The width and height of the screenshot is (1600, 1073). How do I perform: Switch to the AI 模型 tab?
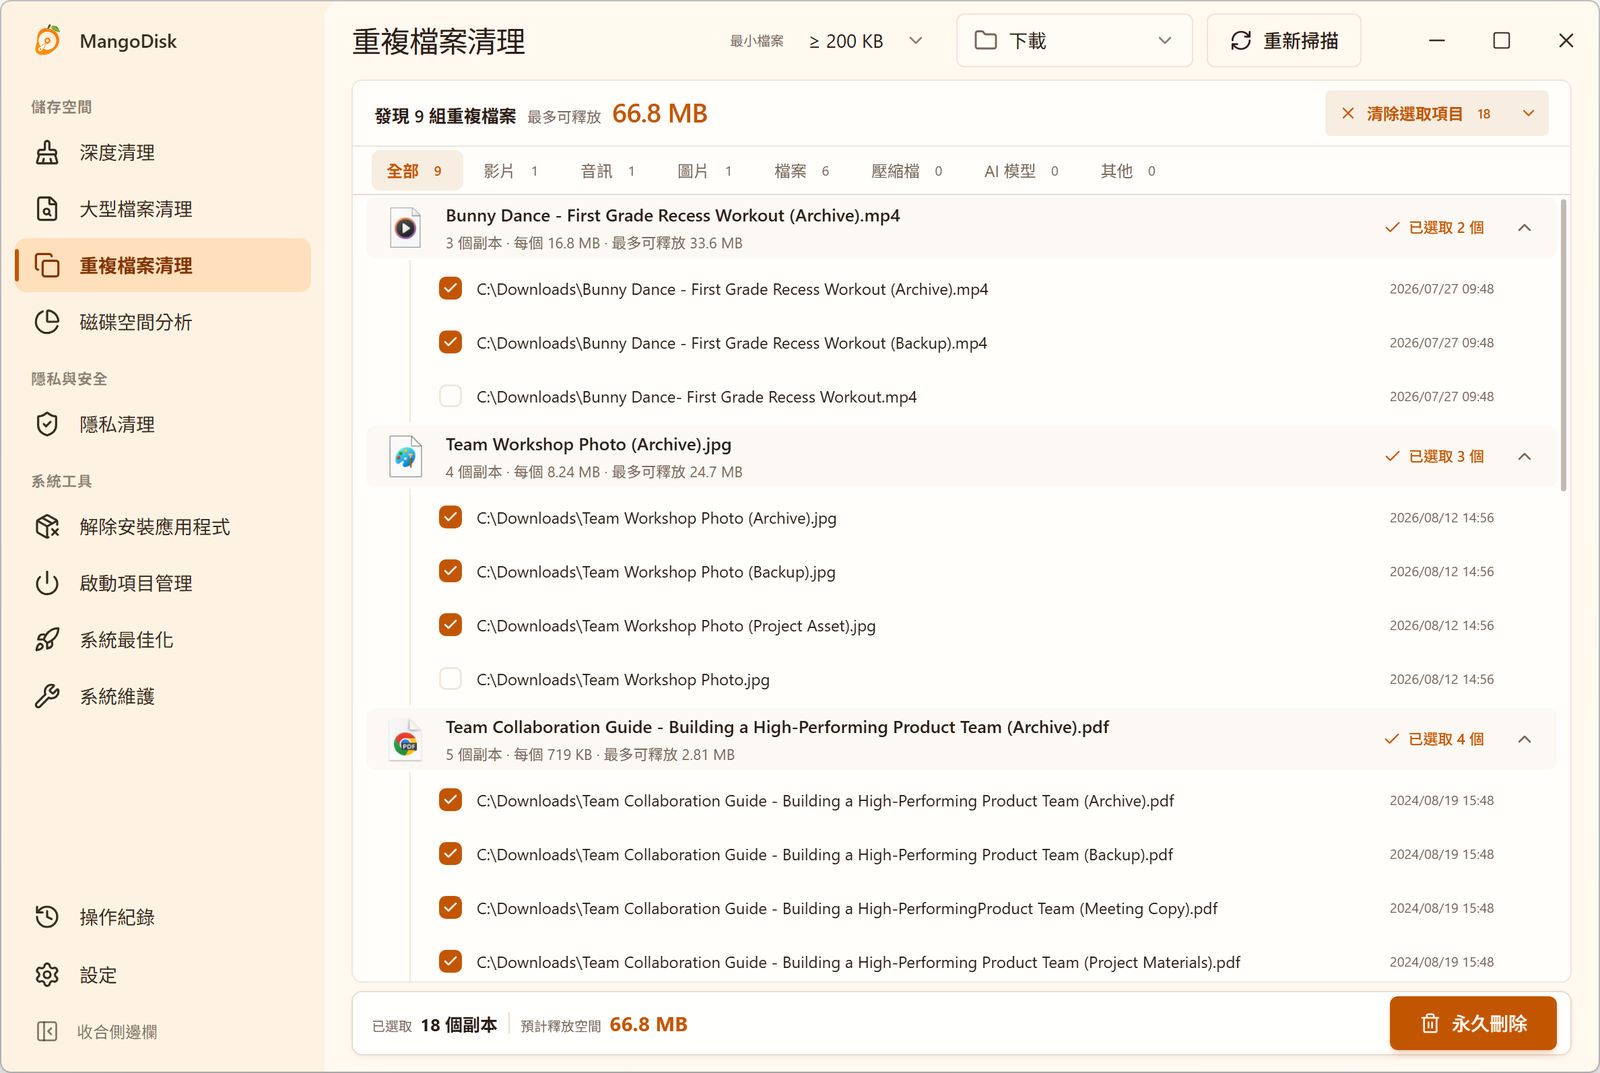[x=1021, y=171]
